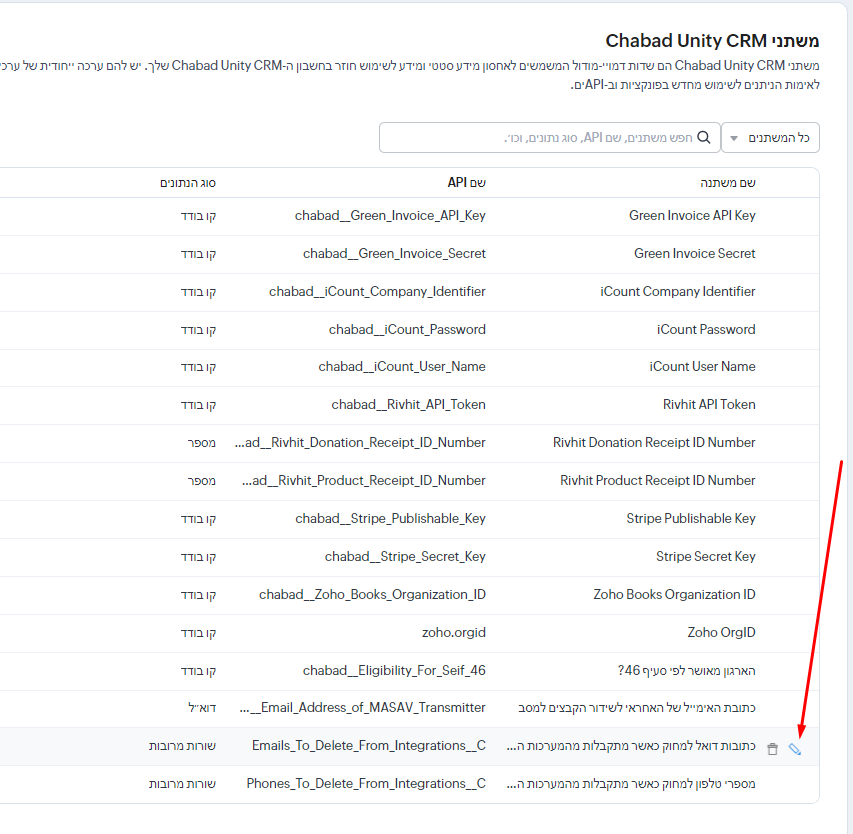The height and width of the screenshot is (834, 853).
Task: Click the סוג הנתונים column header
Action: [x=188, y=183]
